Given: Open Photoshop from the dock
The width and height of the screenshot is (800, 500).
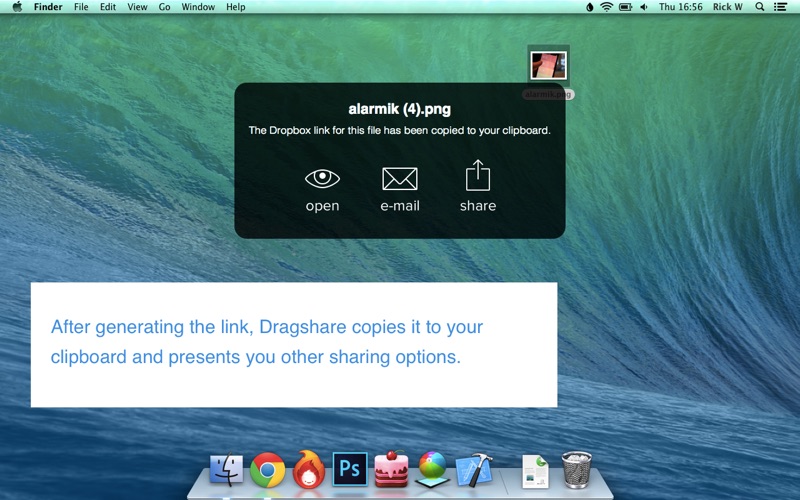Looking at the screenshot, I should [351, 468].
